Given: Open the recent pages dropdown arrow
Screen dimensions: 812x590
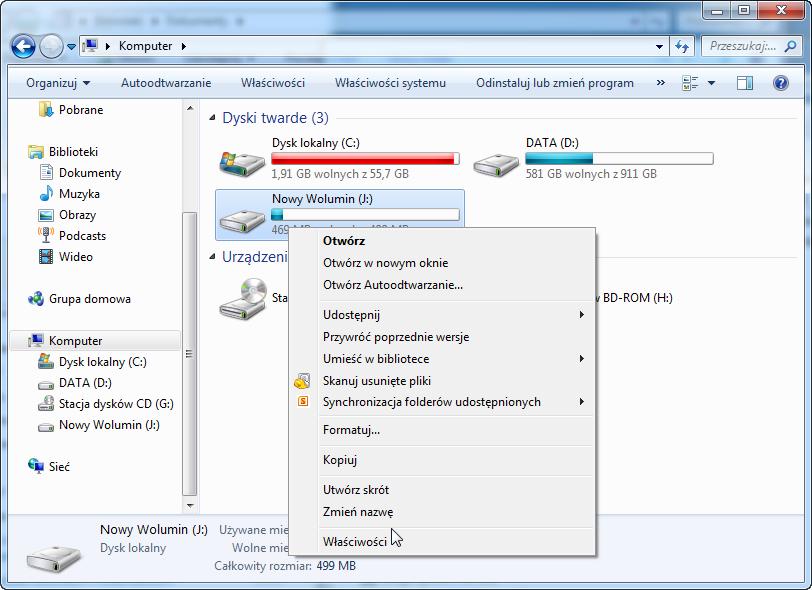Looking at the screenshot, I should click(x=71, y=47).
